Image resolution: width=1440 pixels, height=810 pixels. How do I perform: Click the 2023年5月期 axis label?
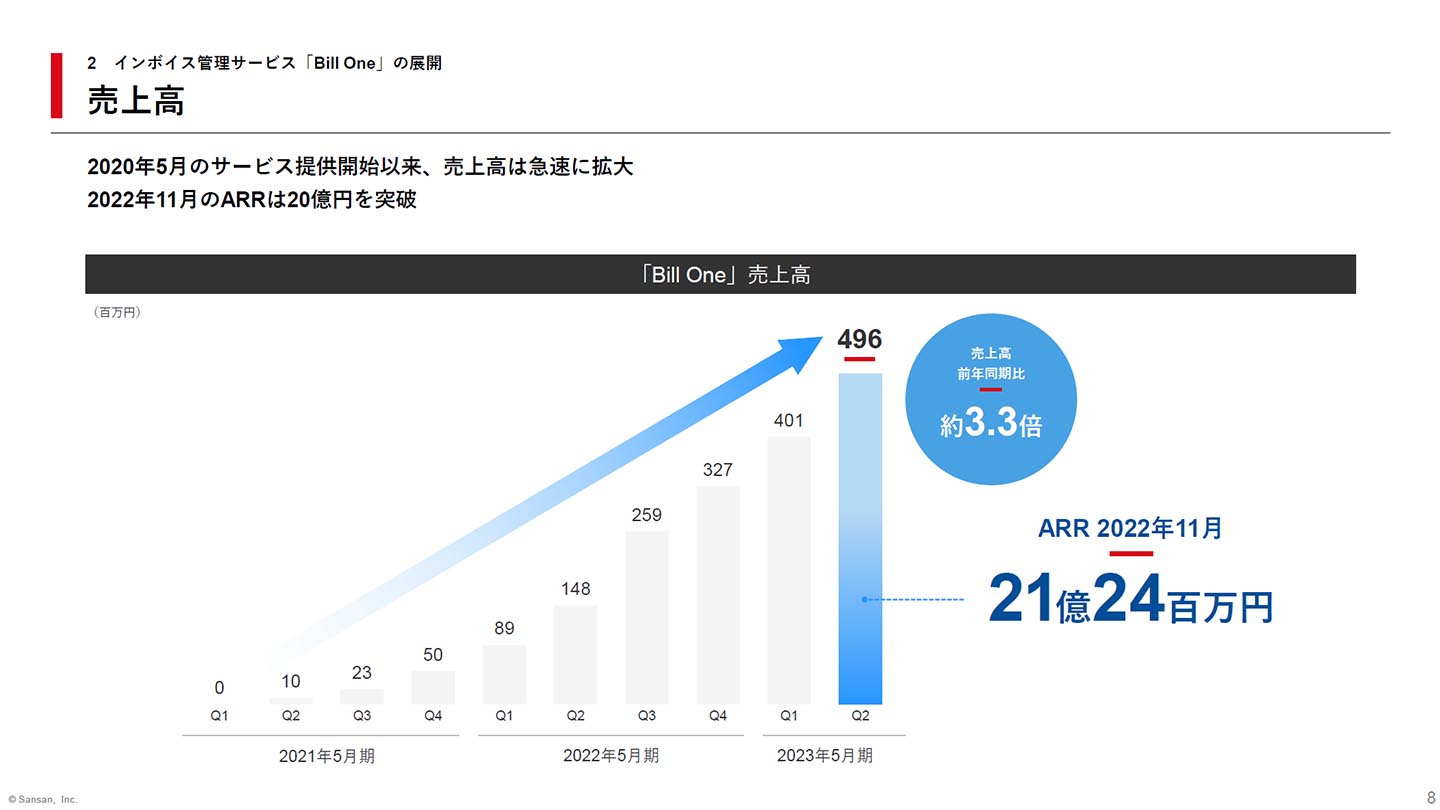coord(825,756)
